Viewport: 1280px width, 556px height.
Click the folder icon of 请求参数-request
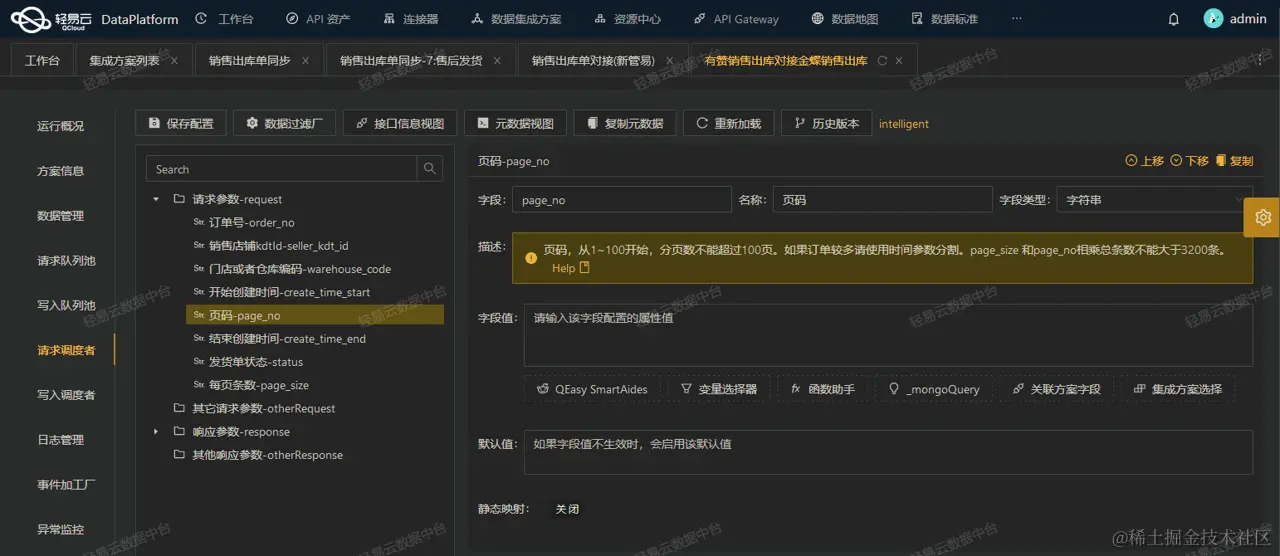(179, 199)
